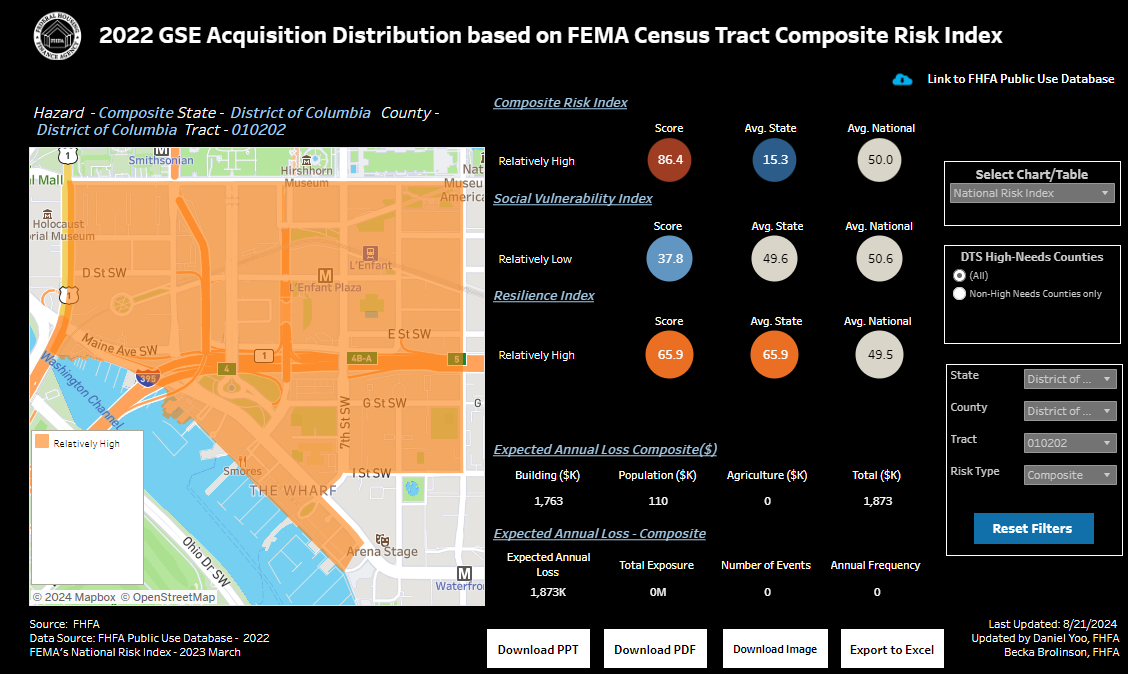This screenshot has height=675, width=1128.
Task: Click the Smithsonian metro icon on map
Action: click(161, 150)
